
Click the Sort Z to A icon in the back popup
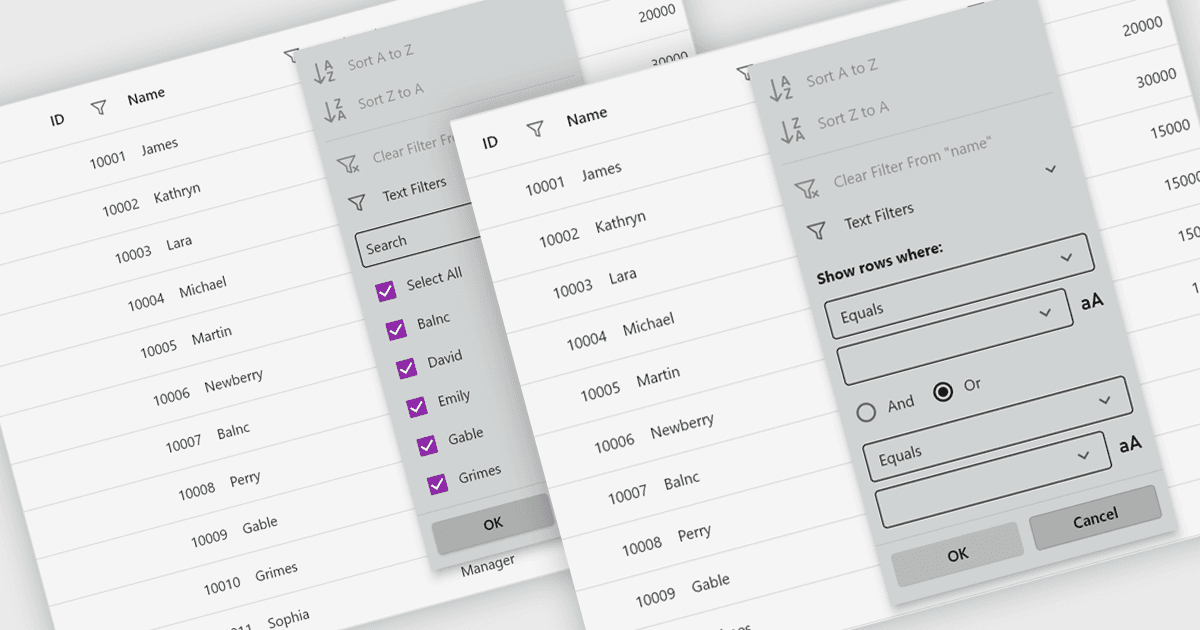(335, 108)
